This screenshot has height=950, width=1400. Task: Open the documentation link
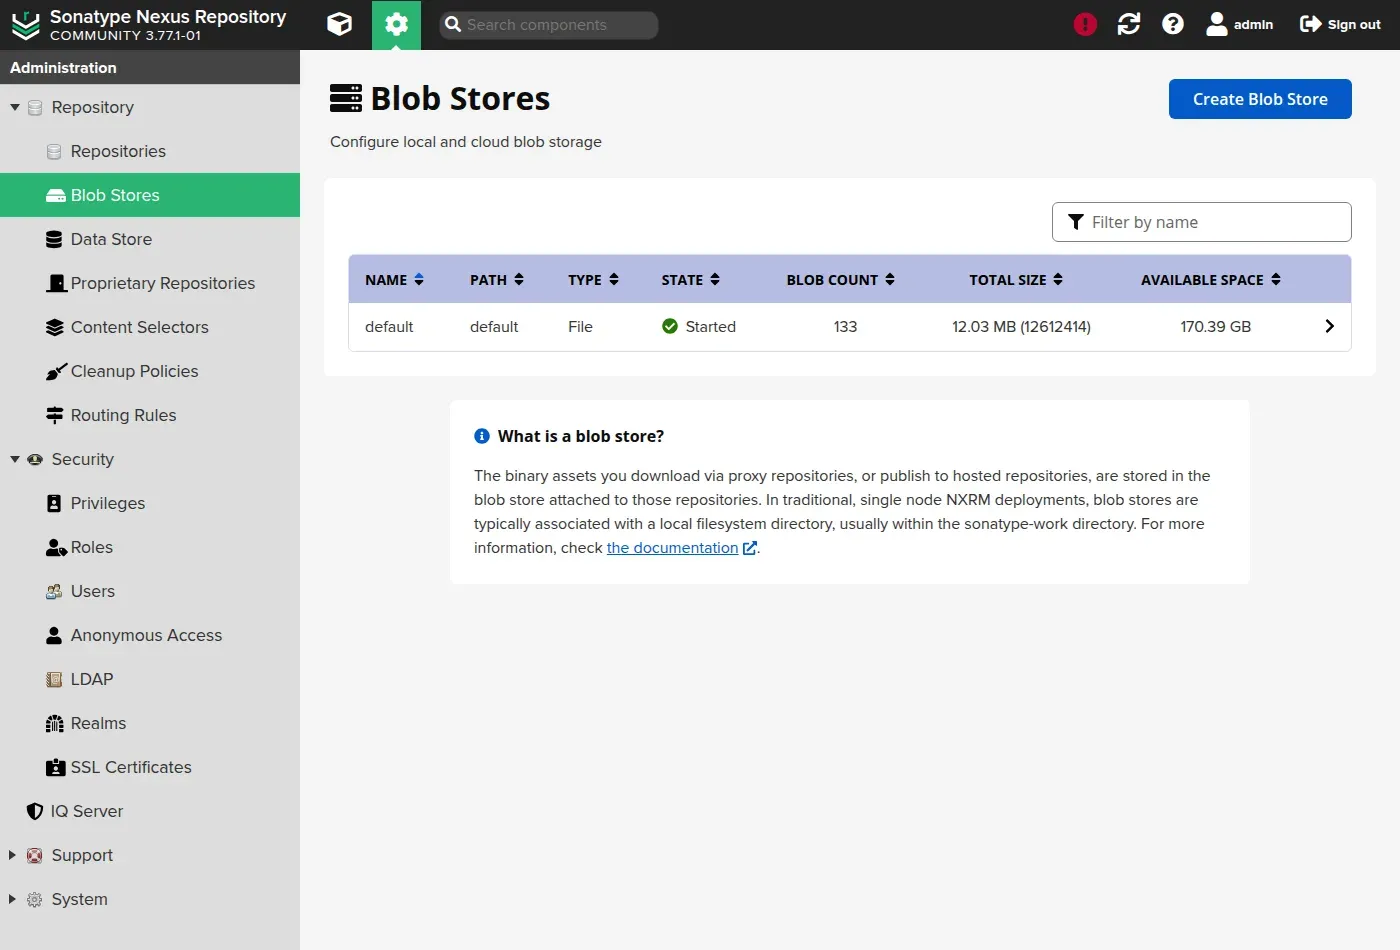pyautogui.click(x=672, y=548)
